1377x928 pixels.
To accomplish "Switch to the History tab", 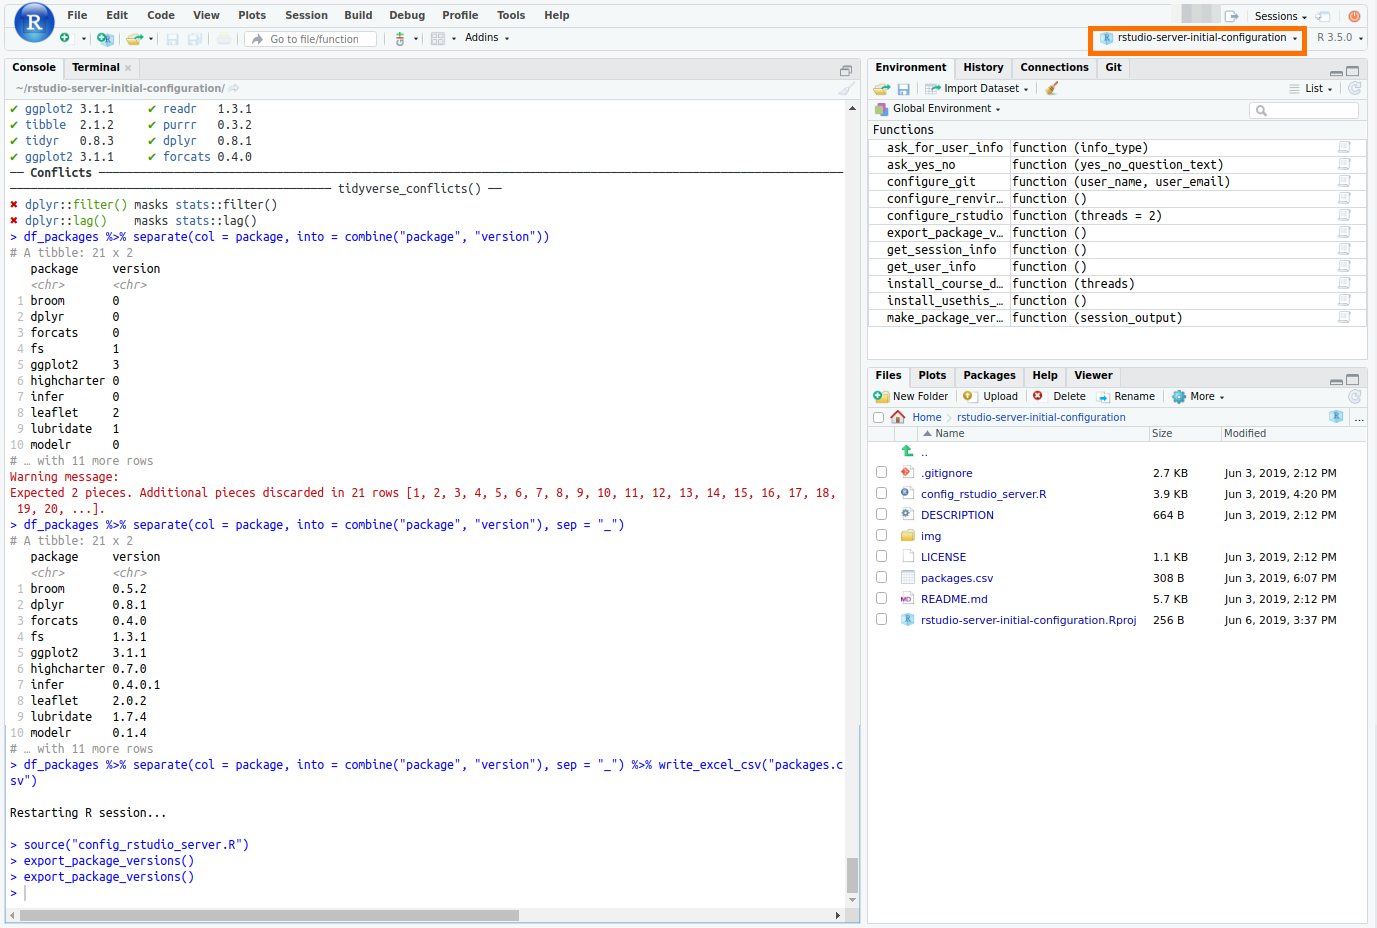I will 983,68.
